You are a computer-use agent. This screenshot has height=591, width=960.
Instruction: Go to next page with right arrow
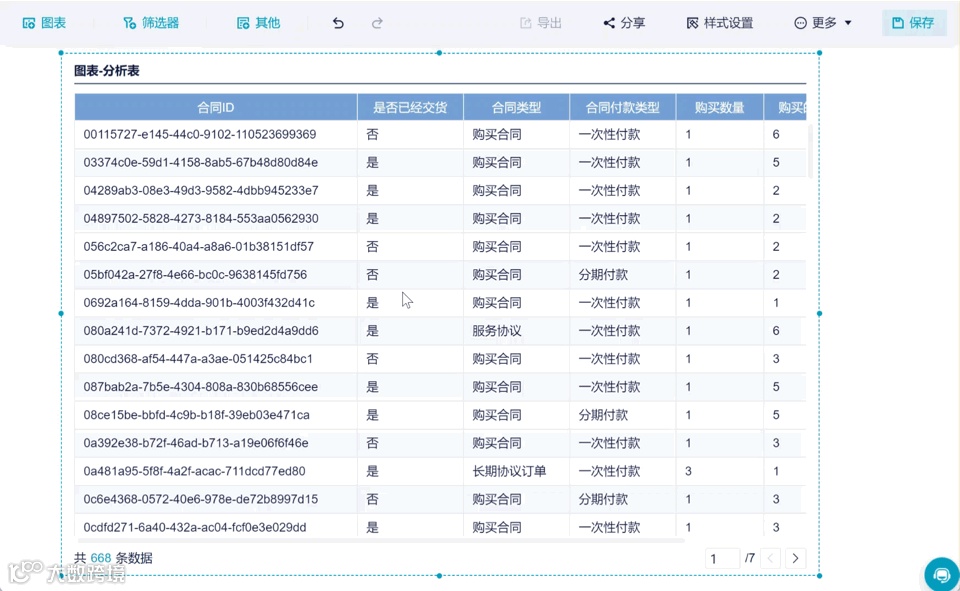[794, 558]
